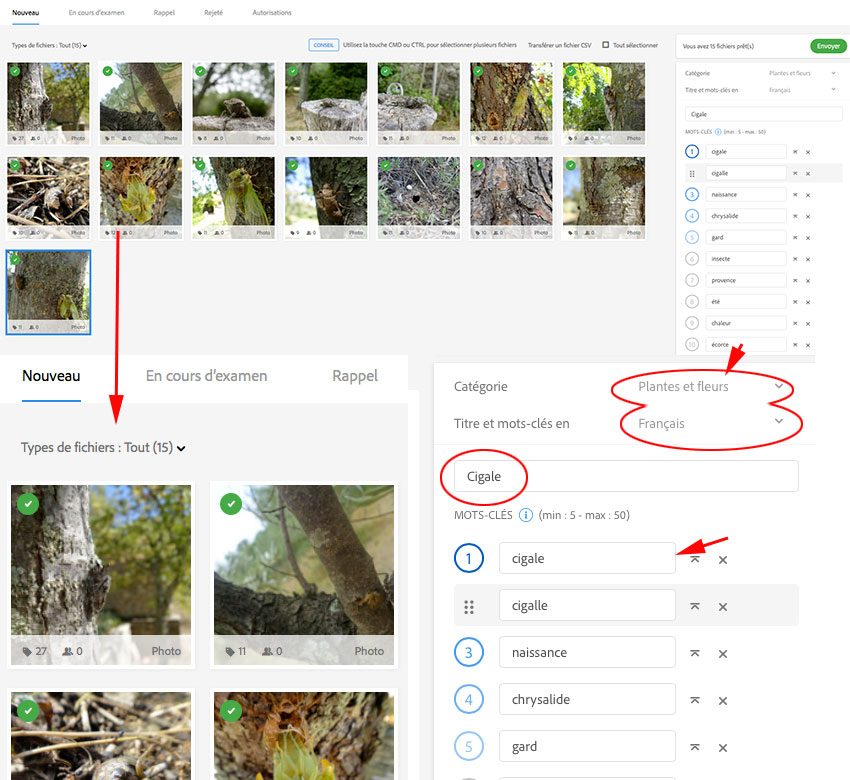Click the 'CONSEIL' tip badge
850x780 pixels.
pyautogui.click(x=324, y=45)
